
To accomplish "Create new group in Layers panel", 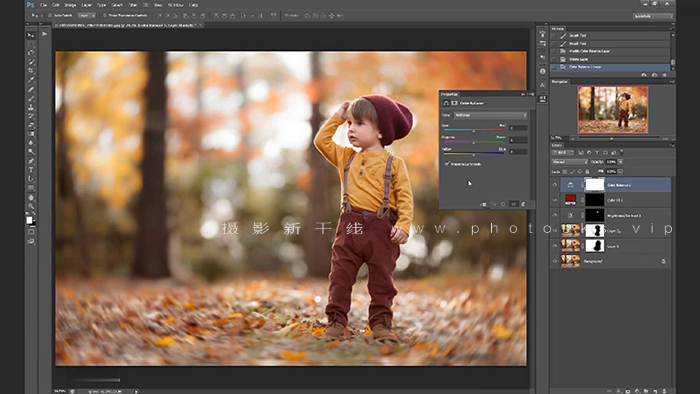I will (x=646, y=391).
